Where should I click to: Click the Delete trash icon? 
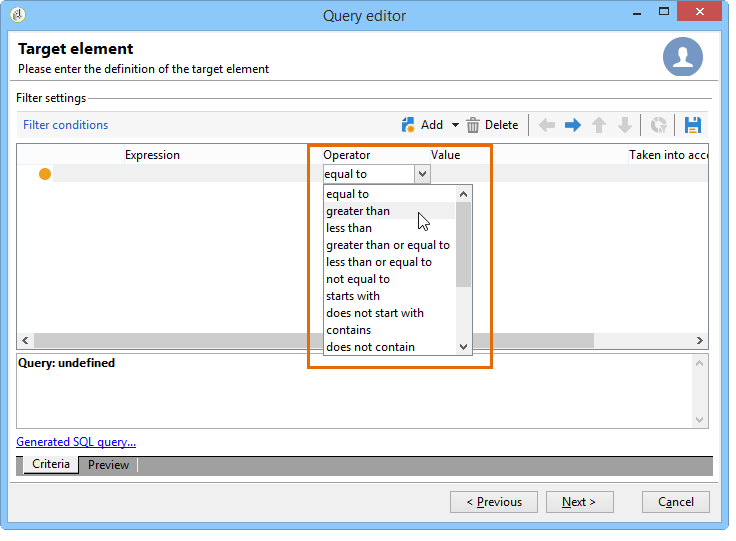pos(473,125)
